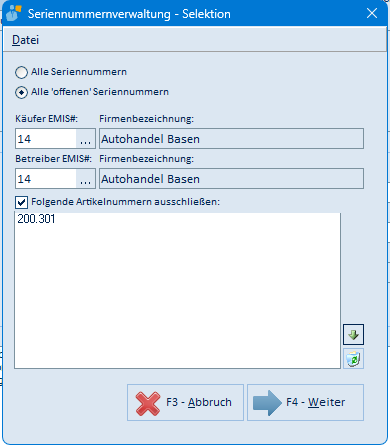Select Alle 'offenen' Seriennummern radio button
Viewport: 390px width, 447px height.
coord(22,92)
